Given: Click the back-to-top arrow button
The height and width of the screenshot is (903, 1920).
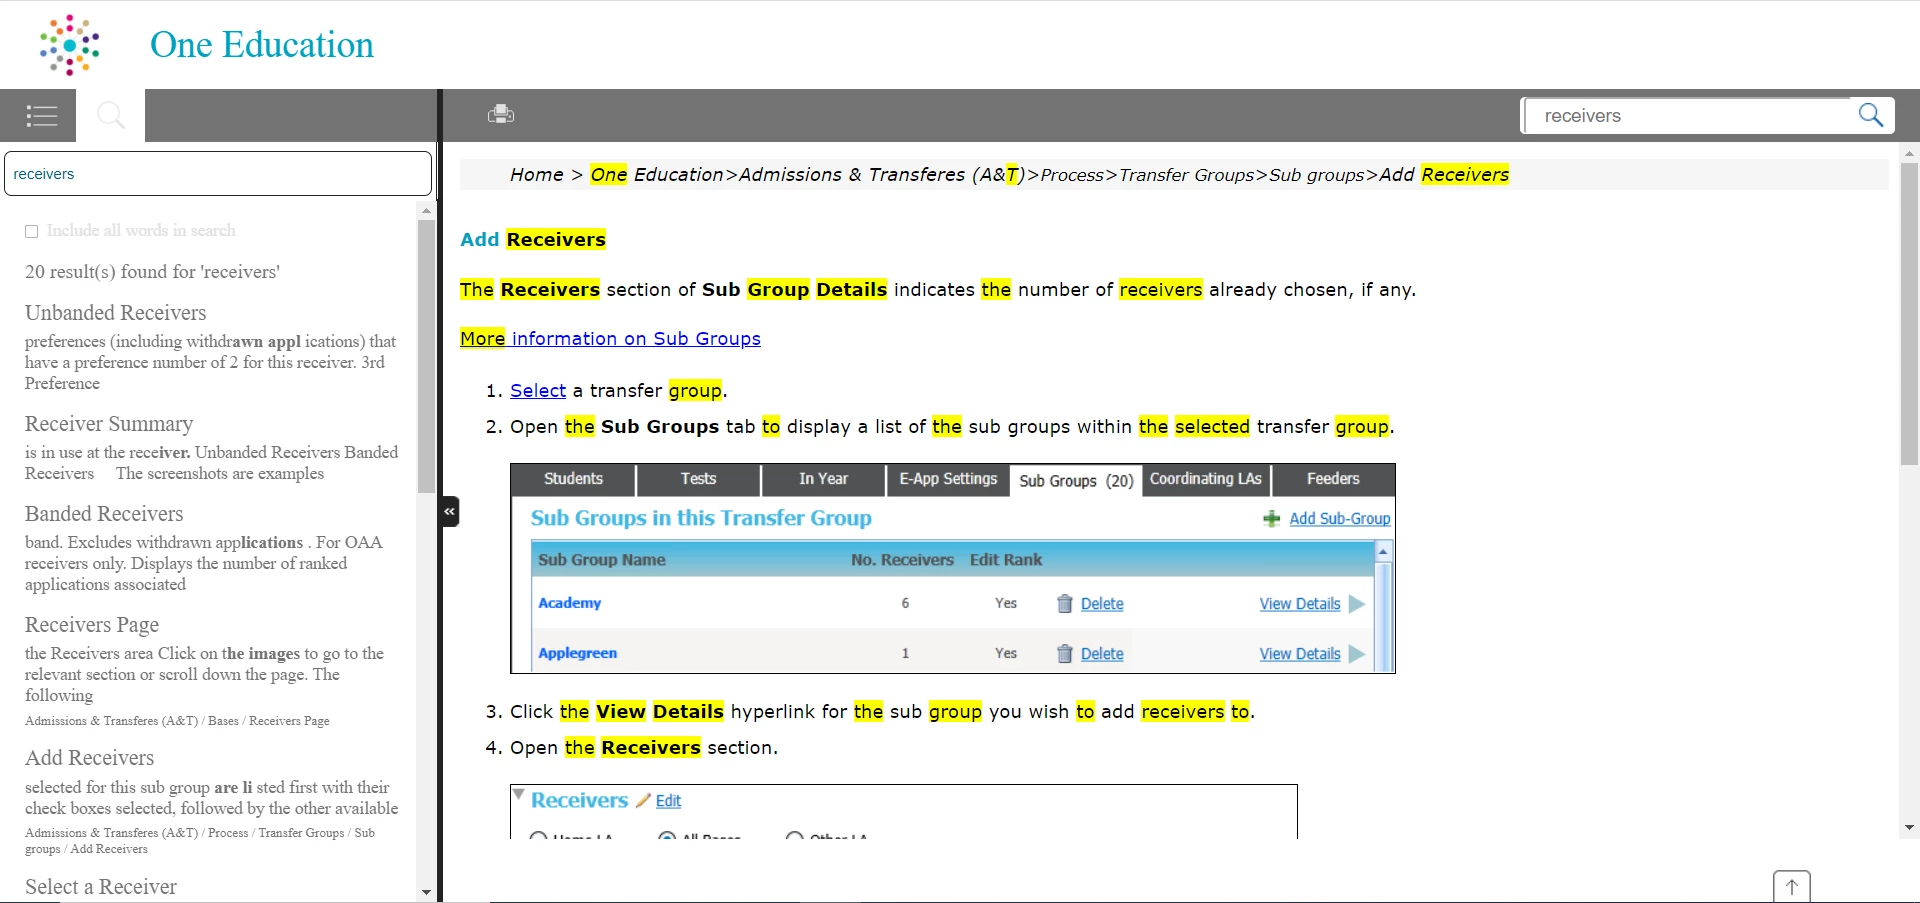Looking at the screenshot, I should coord(1792,886).
